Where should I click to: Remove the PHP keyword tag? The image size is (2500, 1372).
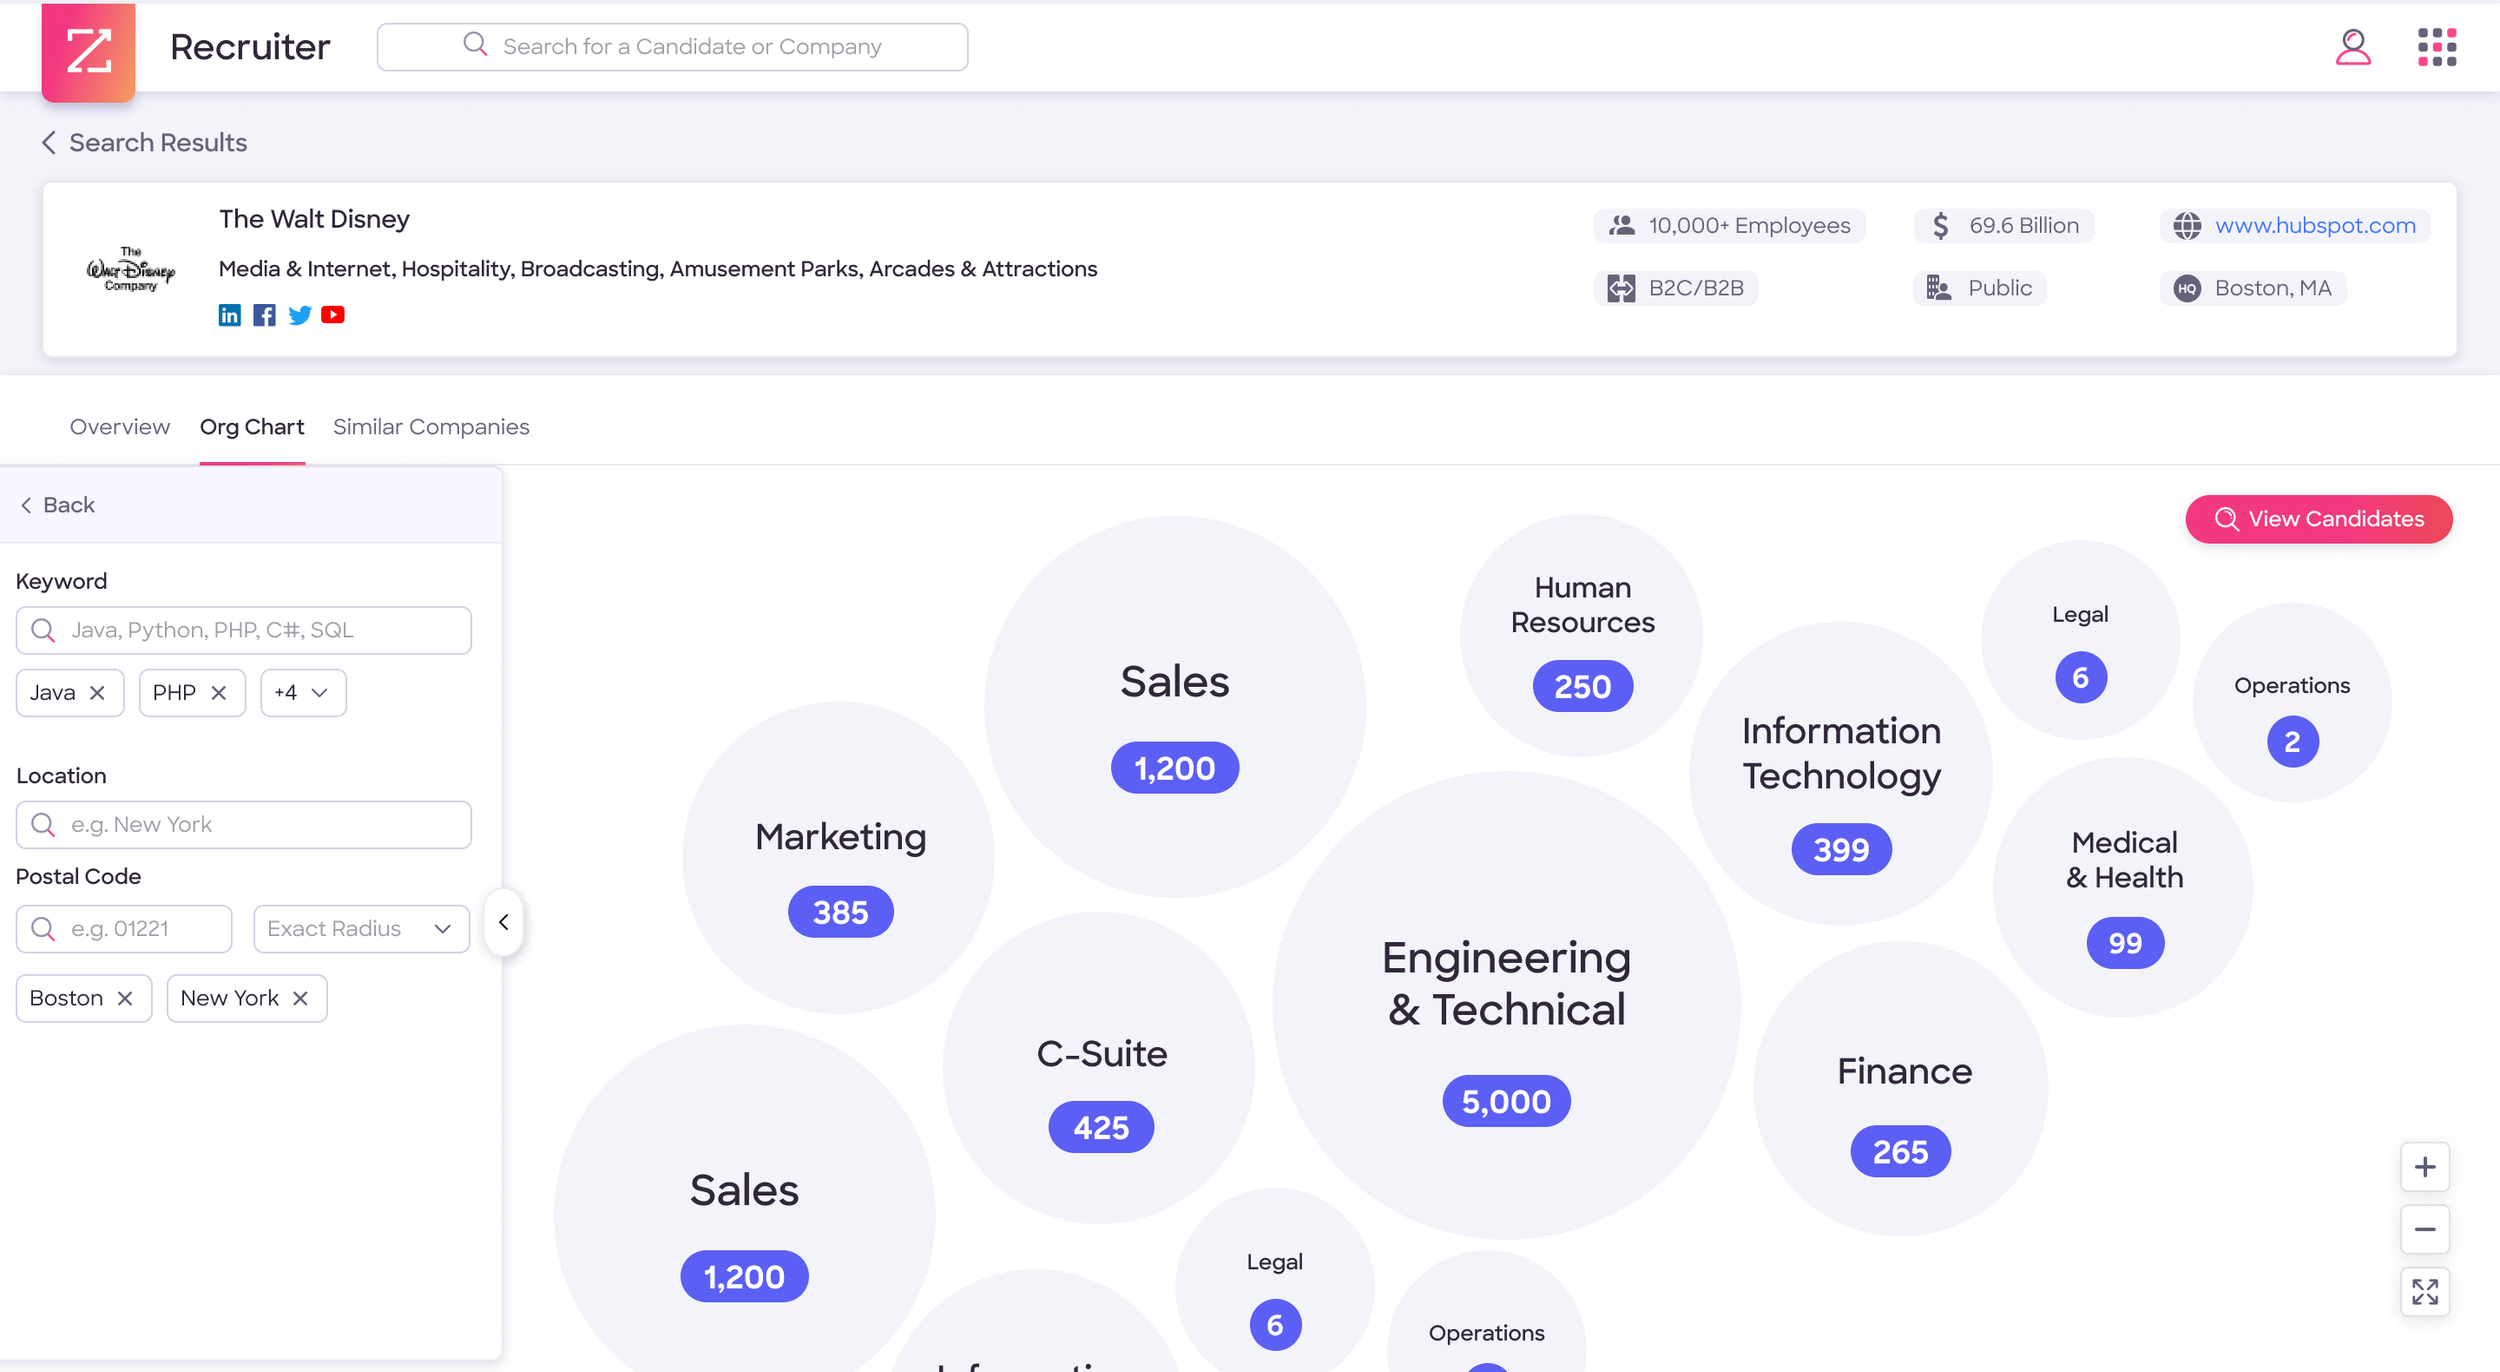click(x=219, y=692)
